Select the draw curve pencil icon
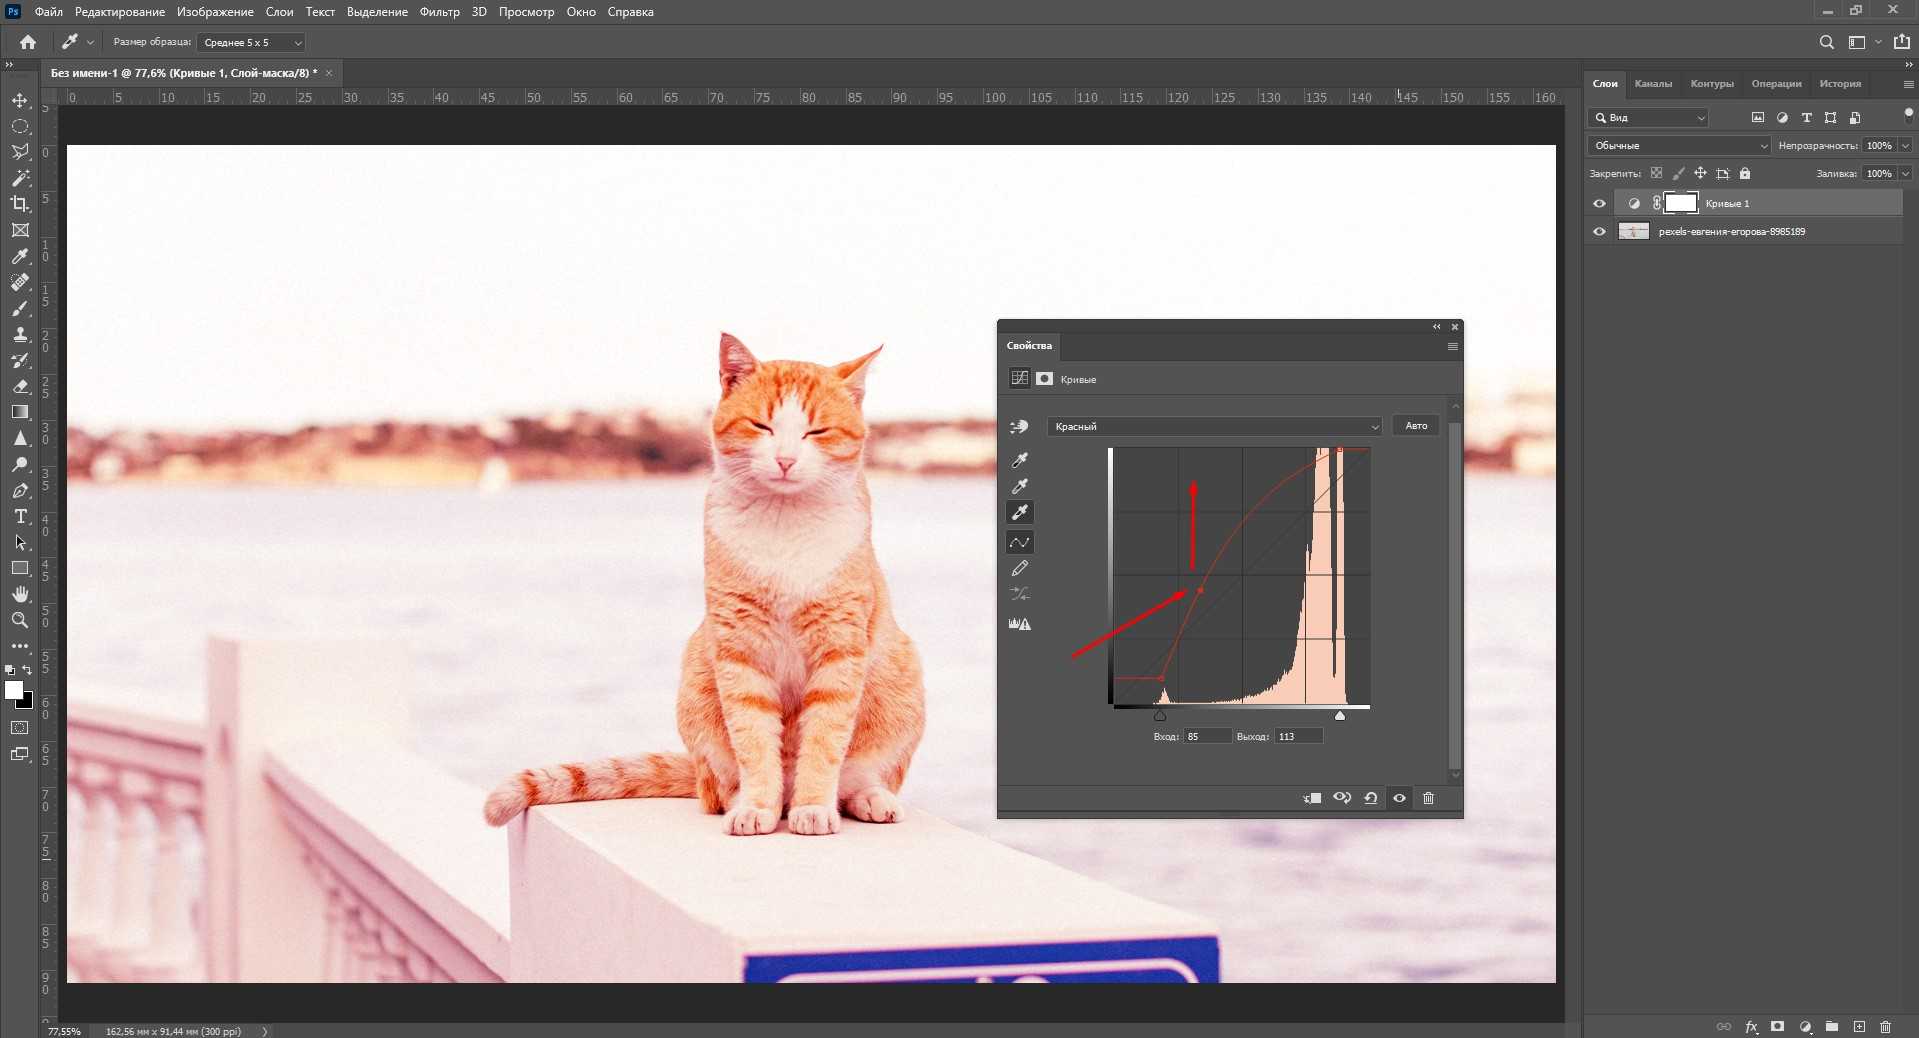 pyautogui.click(x=1020, y=568)
